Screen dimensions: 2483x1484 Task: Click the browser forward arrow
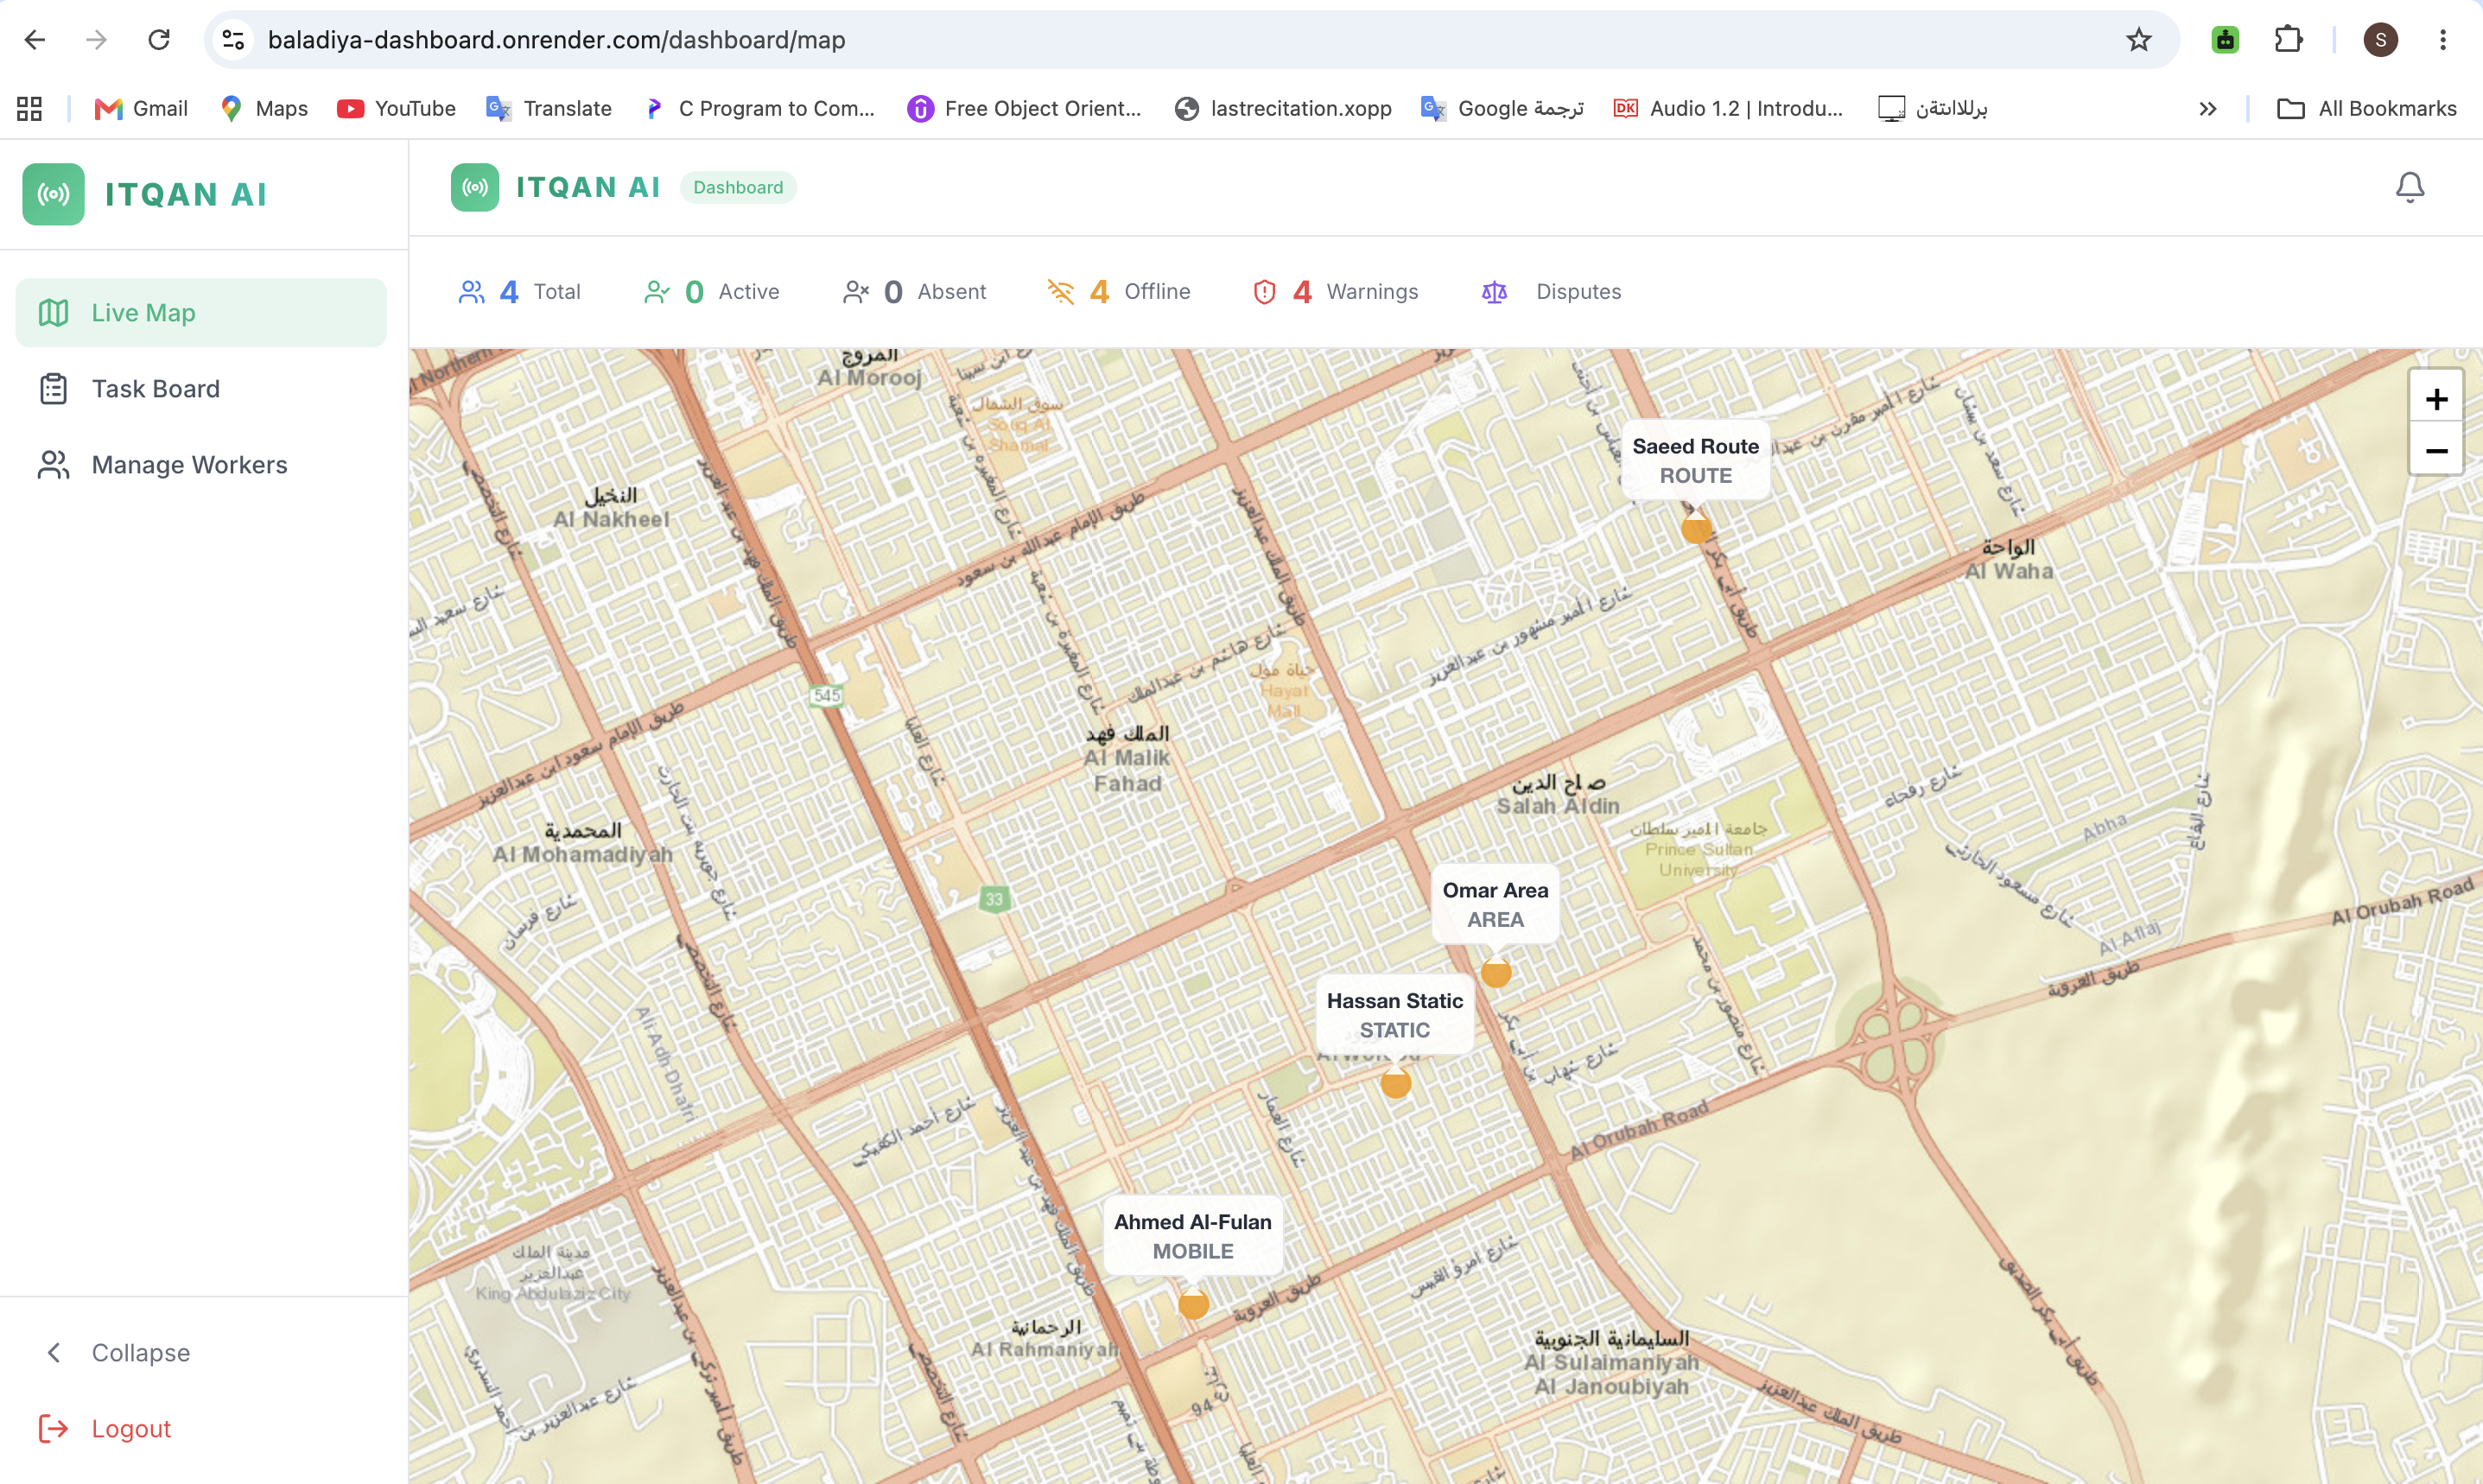click(97, 40)
